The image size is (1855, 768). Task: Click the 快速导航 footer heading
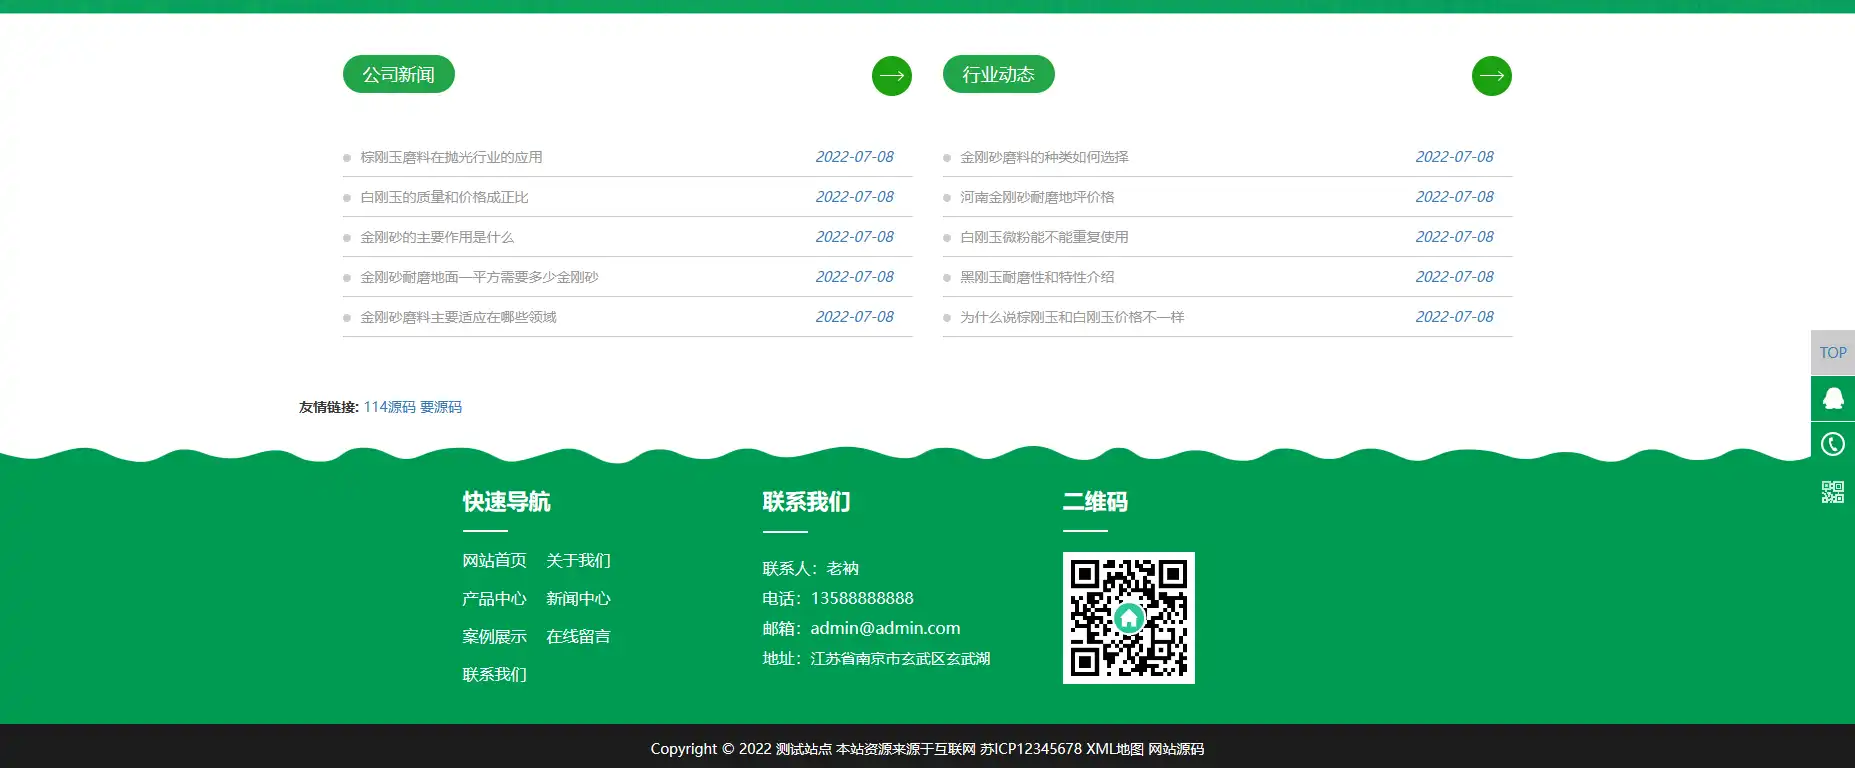(506, 502)
